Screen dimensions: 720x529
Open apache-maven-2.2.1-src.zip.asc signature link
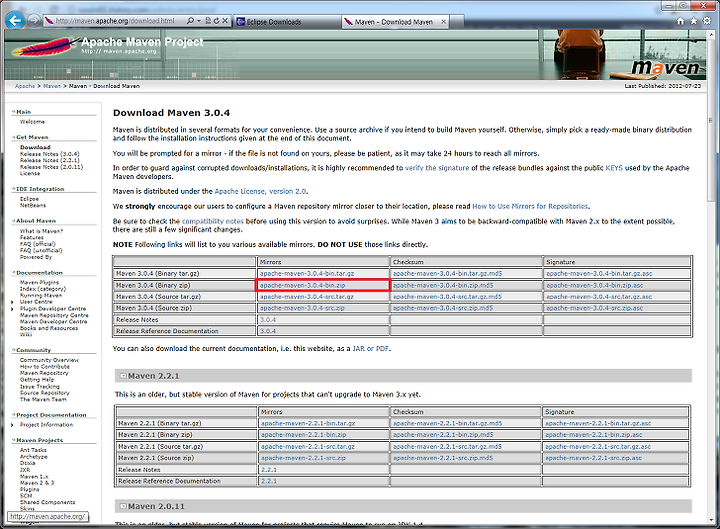[594, 458]
